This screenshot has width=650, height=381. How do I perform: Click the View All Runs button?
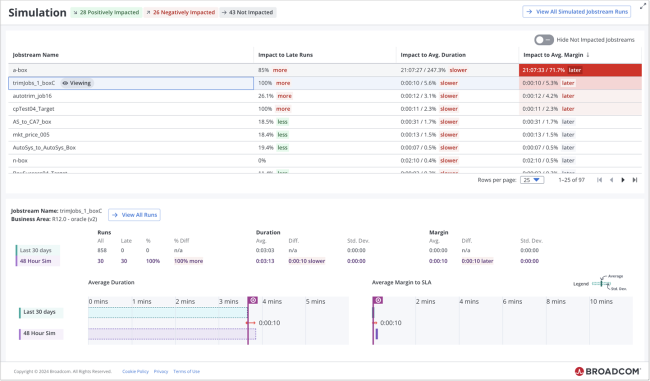(x=134, y=215)
